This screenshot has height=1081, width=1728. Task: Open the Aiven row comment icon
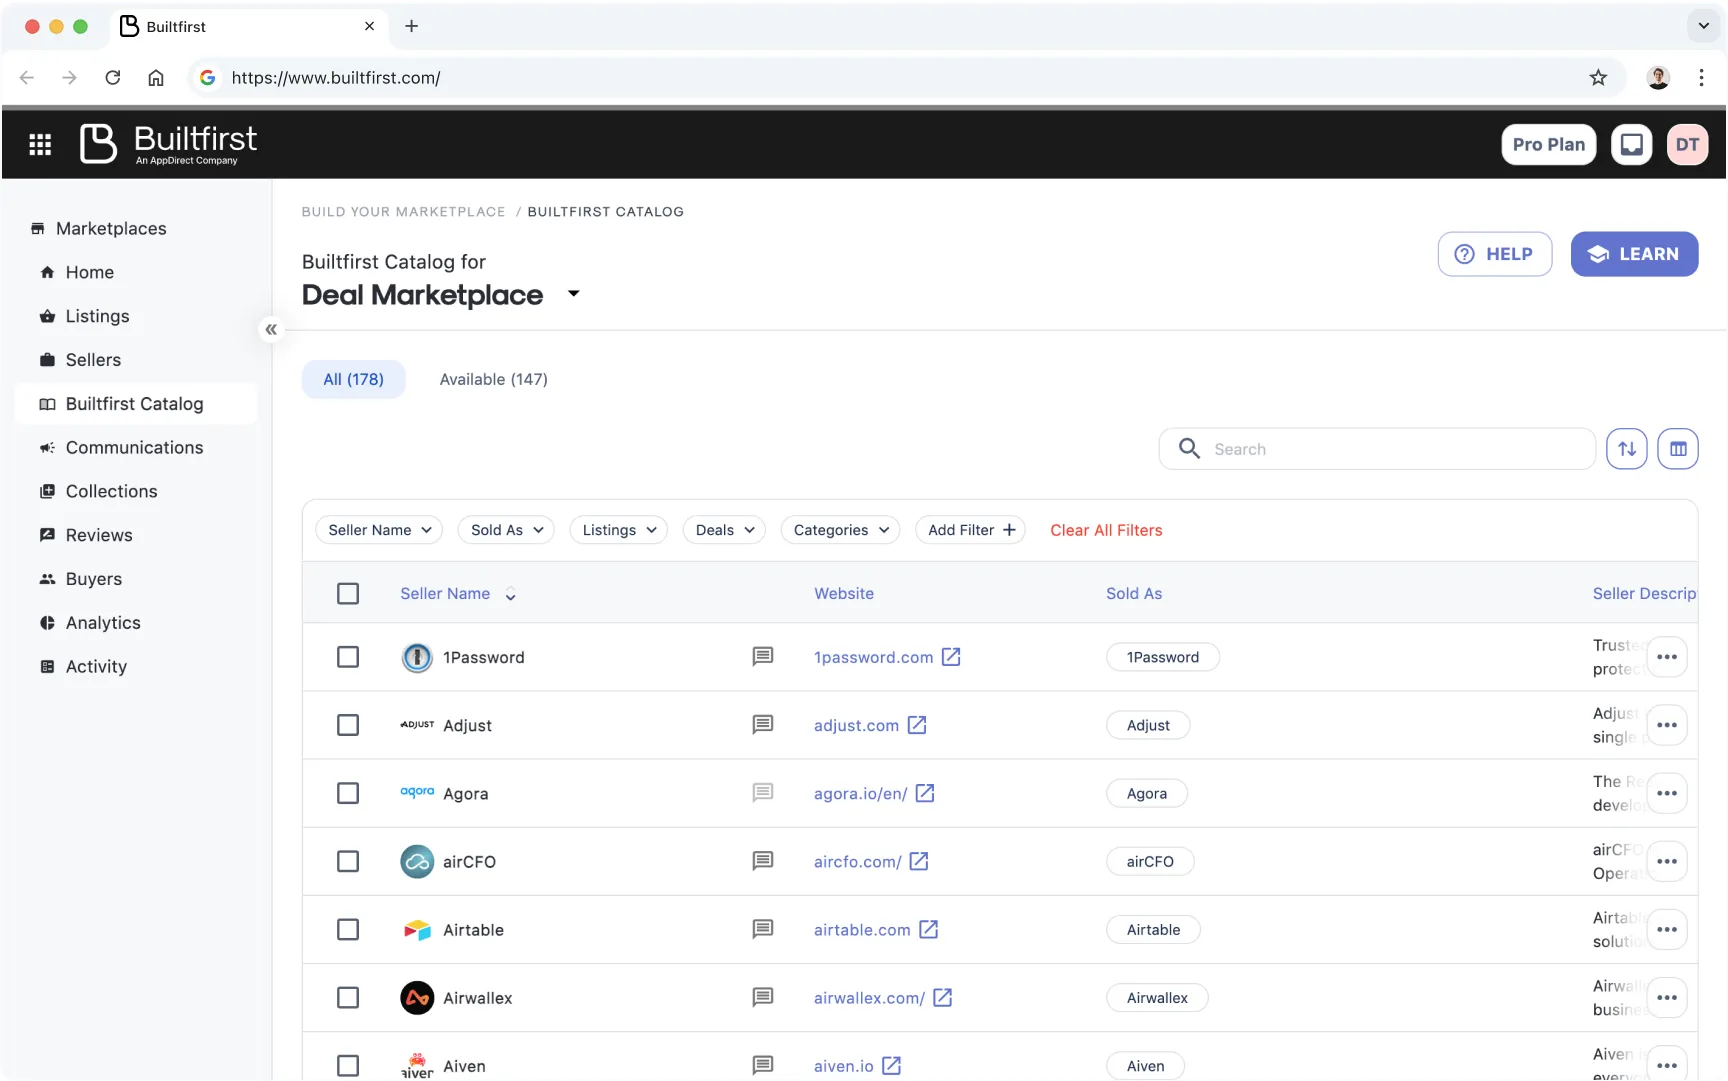pos(763,1065)
